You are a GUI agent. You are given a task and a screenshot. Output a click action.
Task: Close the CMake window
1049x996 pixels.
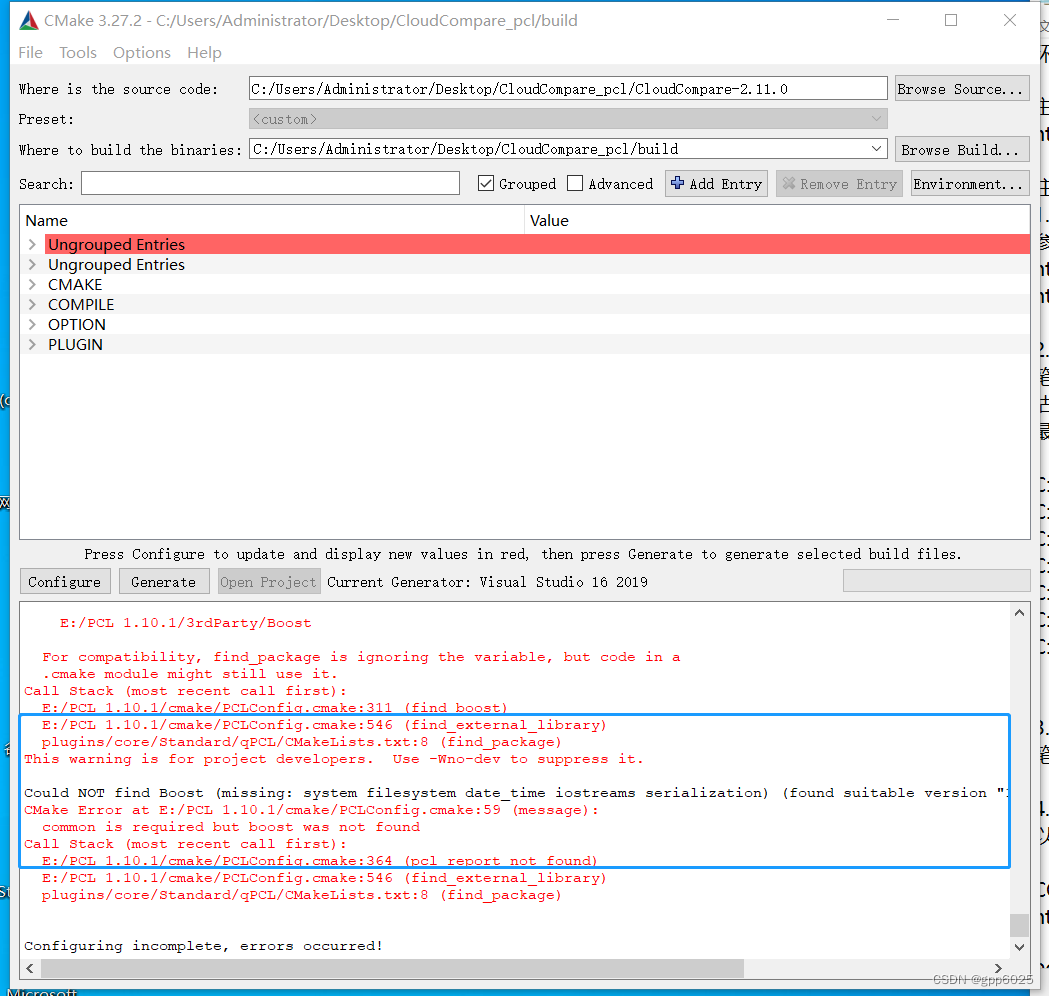click(1010, 20)
